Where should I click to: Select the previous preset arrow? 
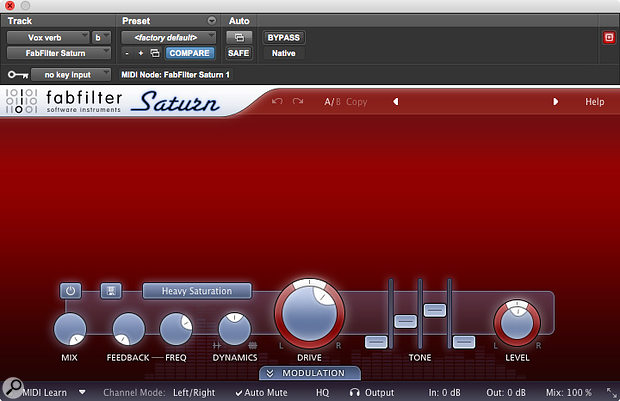pos(395,102)
